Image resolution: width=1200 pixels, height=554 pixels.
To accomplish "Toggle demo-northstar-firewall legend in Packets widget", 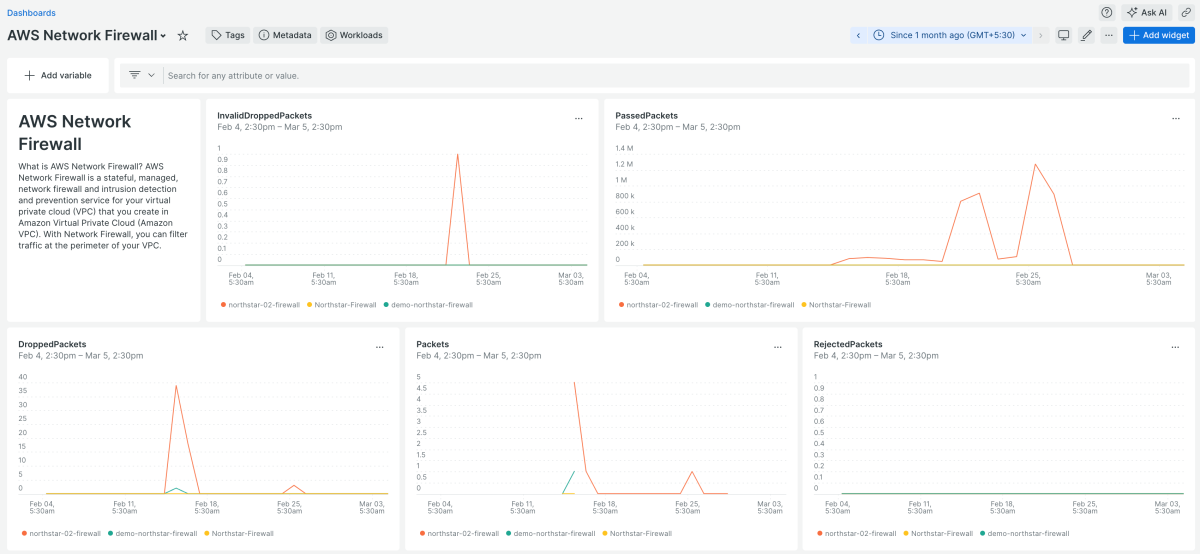I will point(550,533).
